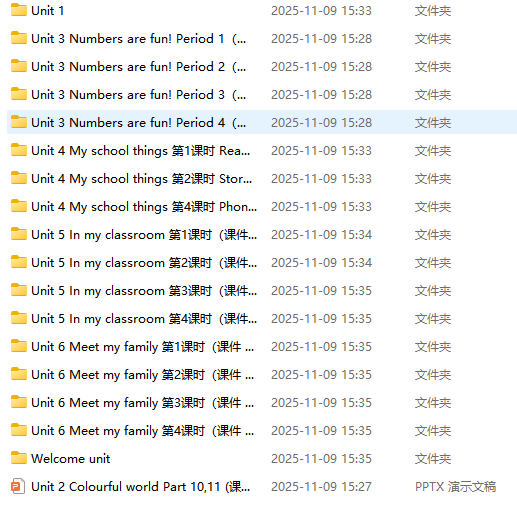
Task: Click folder icon for Unit 5 第3课时
Action: click(19, 290)
